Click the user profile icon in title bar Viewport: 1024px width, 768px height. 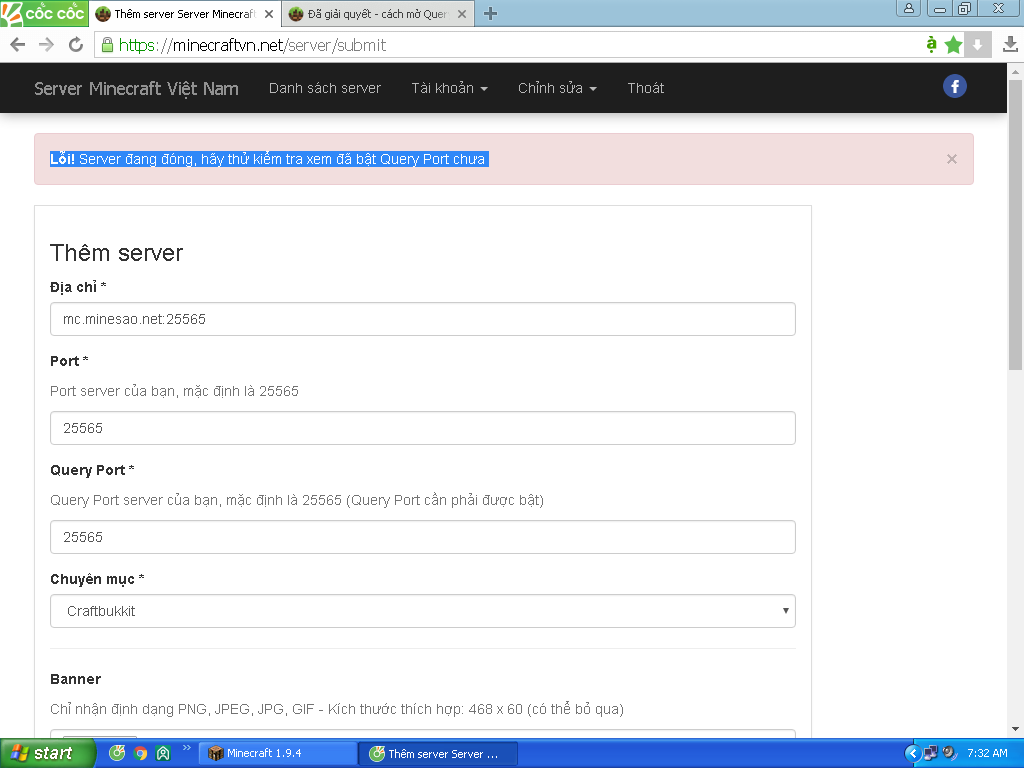(908, 8)
